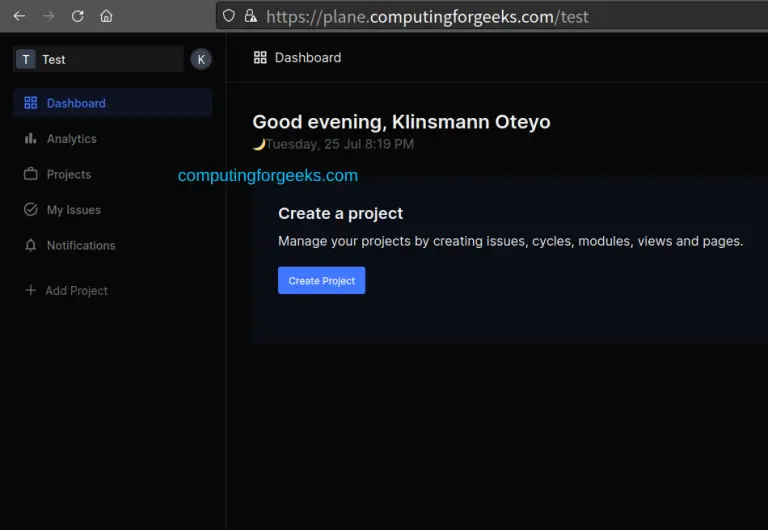The width and height of the screenshot is (768, 530).
Task: Click the My Issues checkmark circle icon
Action: 30,210
